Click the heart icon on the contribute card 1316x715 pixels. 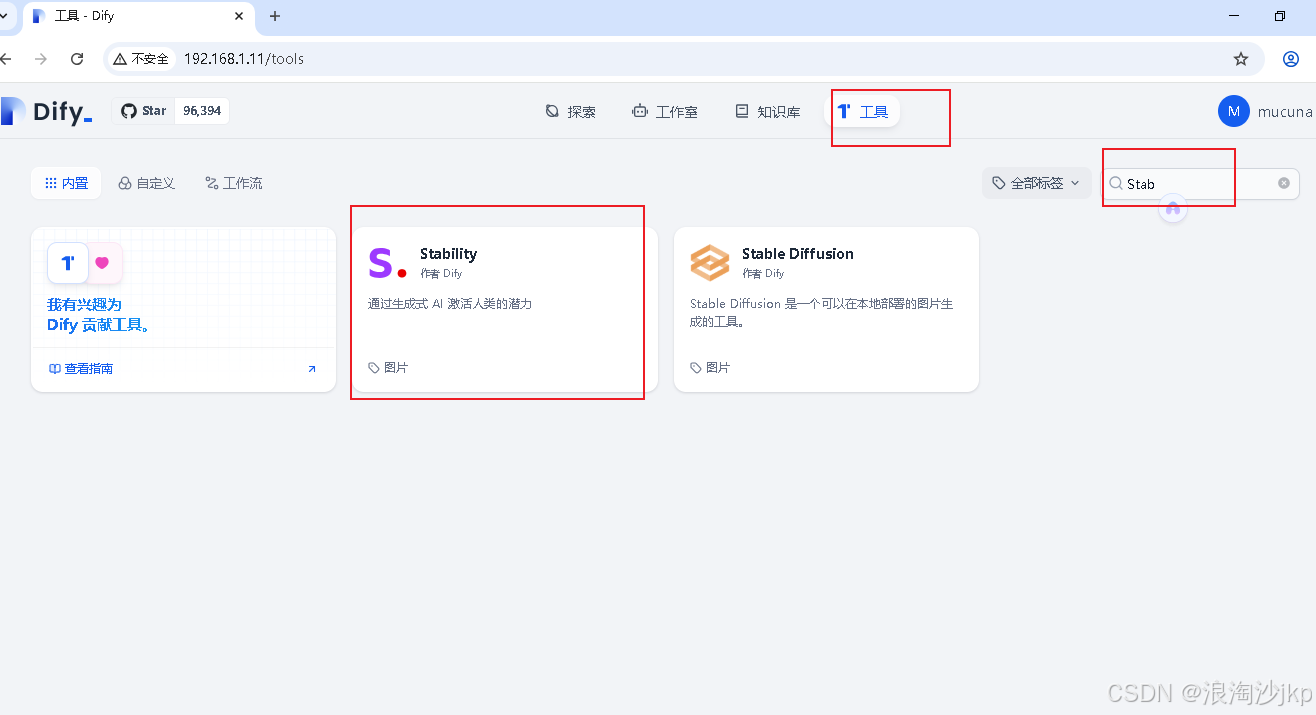[102, 263]
